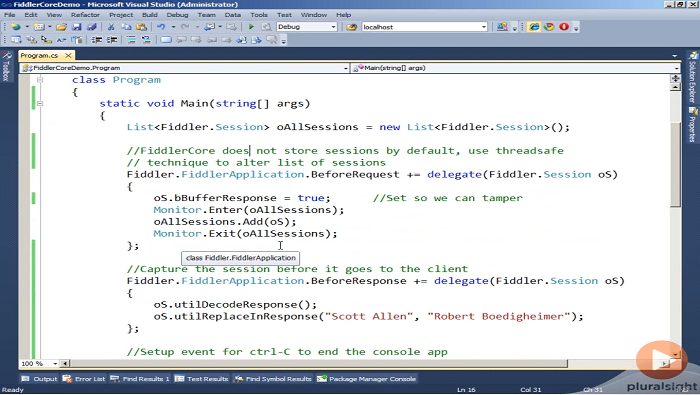This screenshot has height=395, width=700.
Task: Open the New Project icon dropdown arrow
Action: coord(27,27)
